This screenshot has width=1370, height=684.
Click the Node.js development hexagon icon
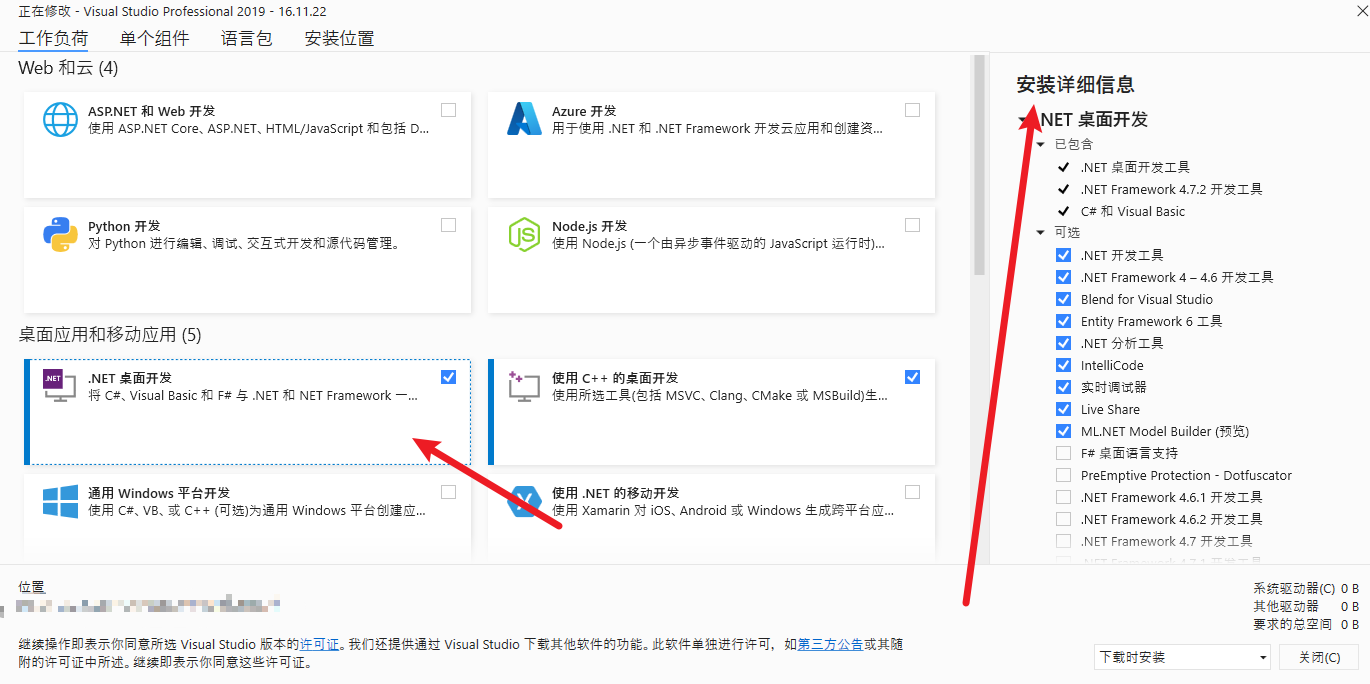click(524, 234)
